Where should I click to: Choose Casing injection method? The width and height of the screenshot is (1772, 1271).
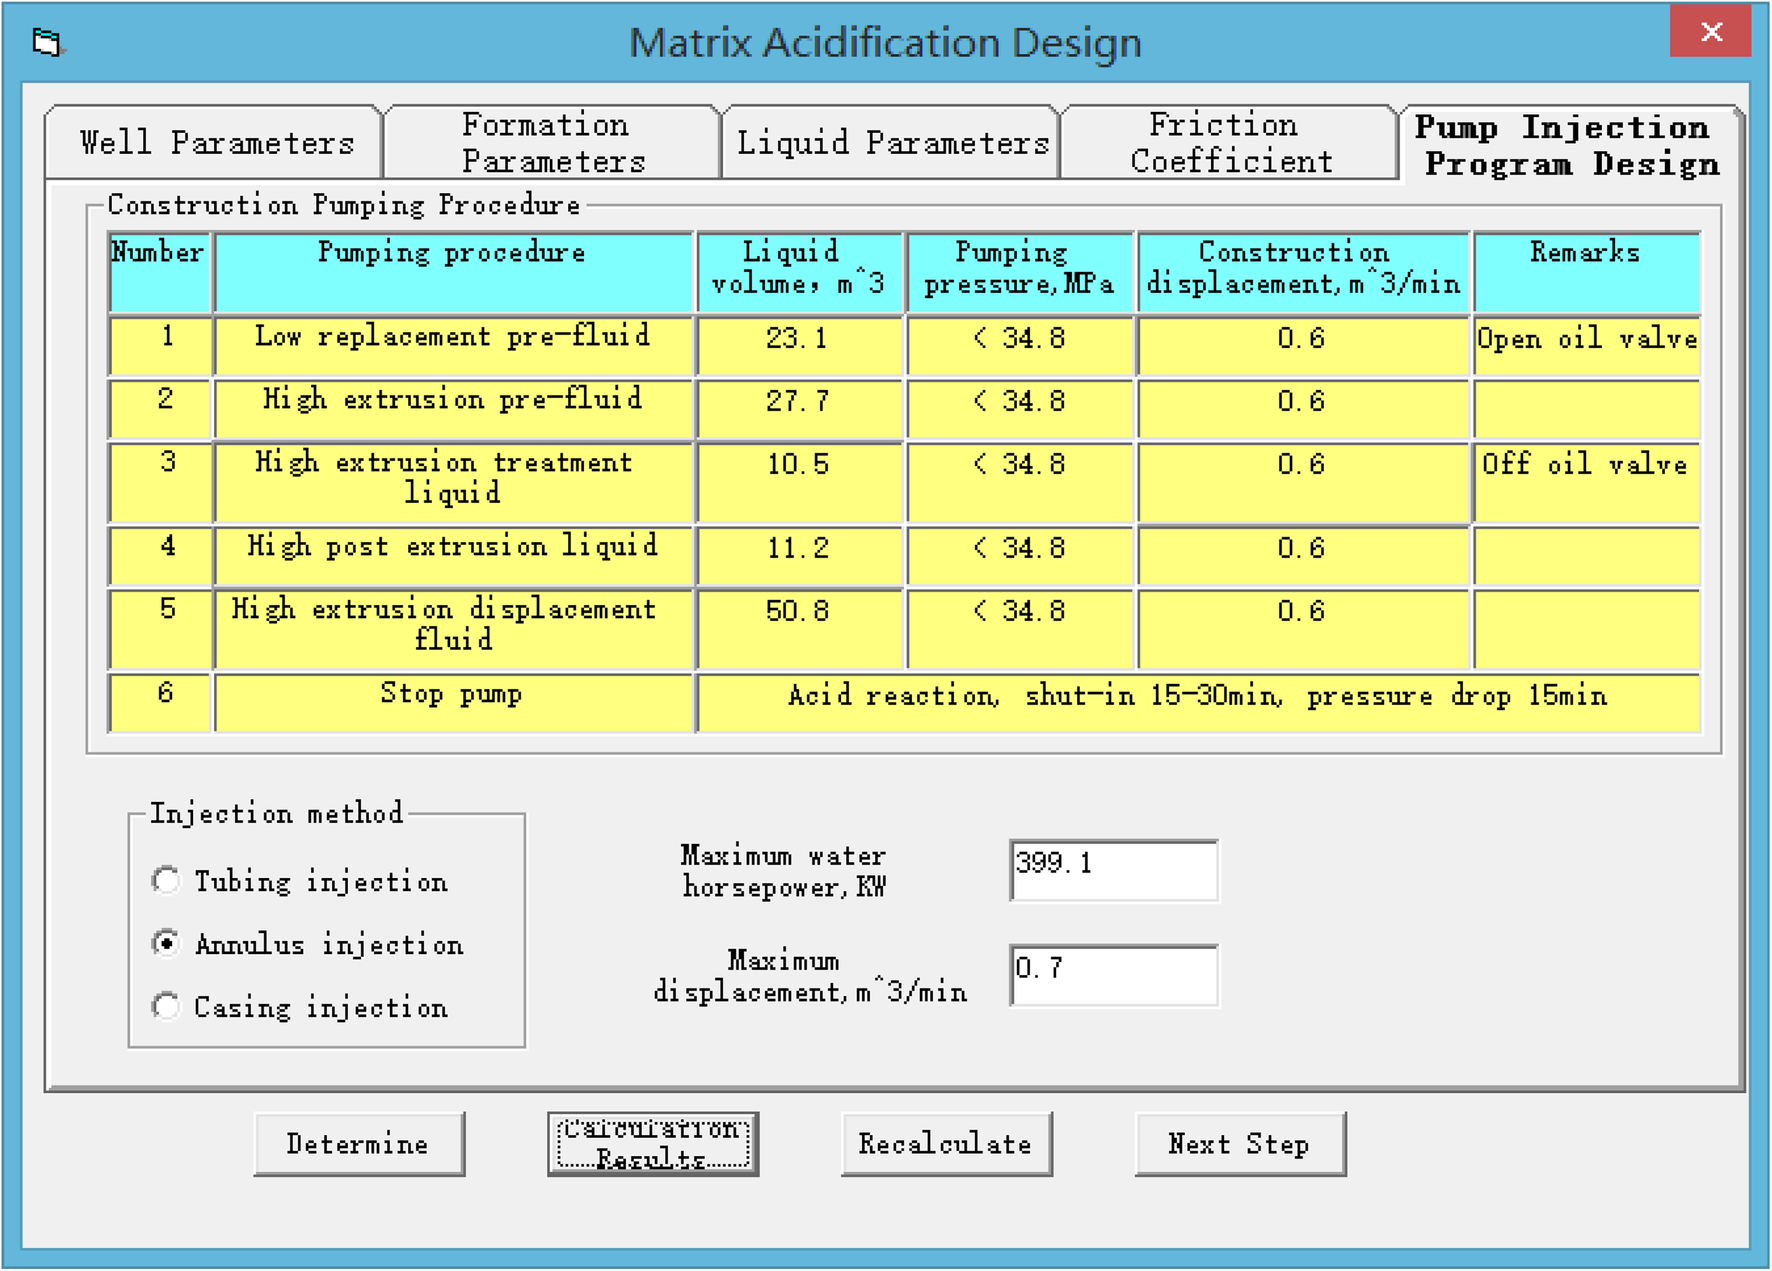click(166, 1006)
